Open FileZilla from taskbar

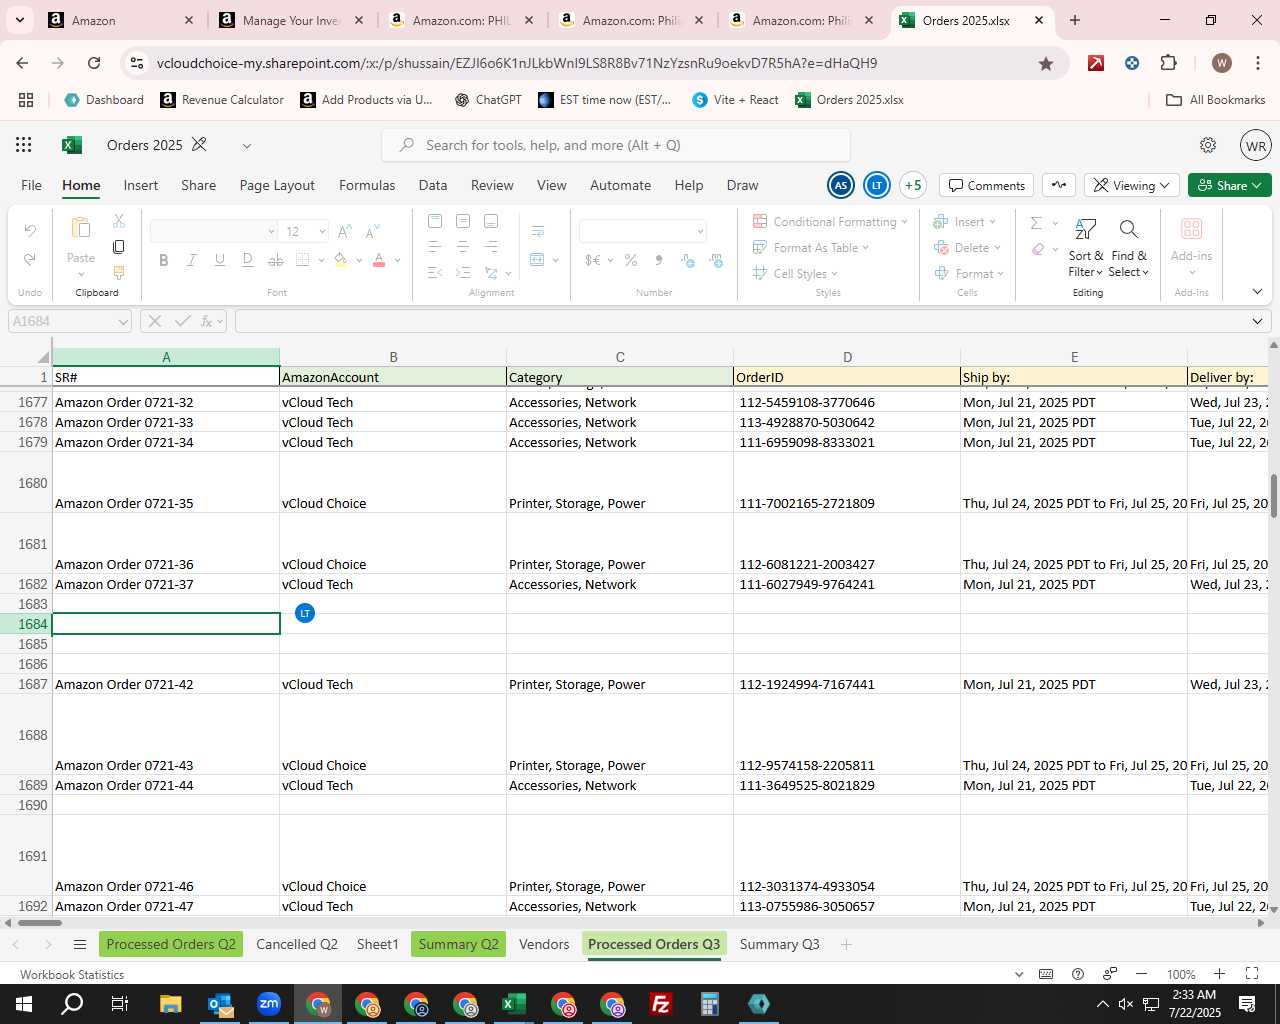660,1004
